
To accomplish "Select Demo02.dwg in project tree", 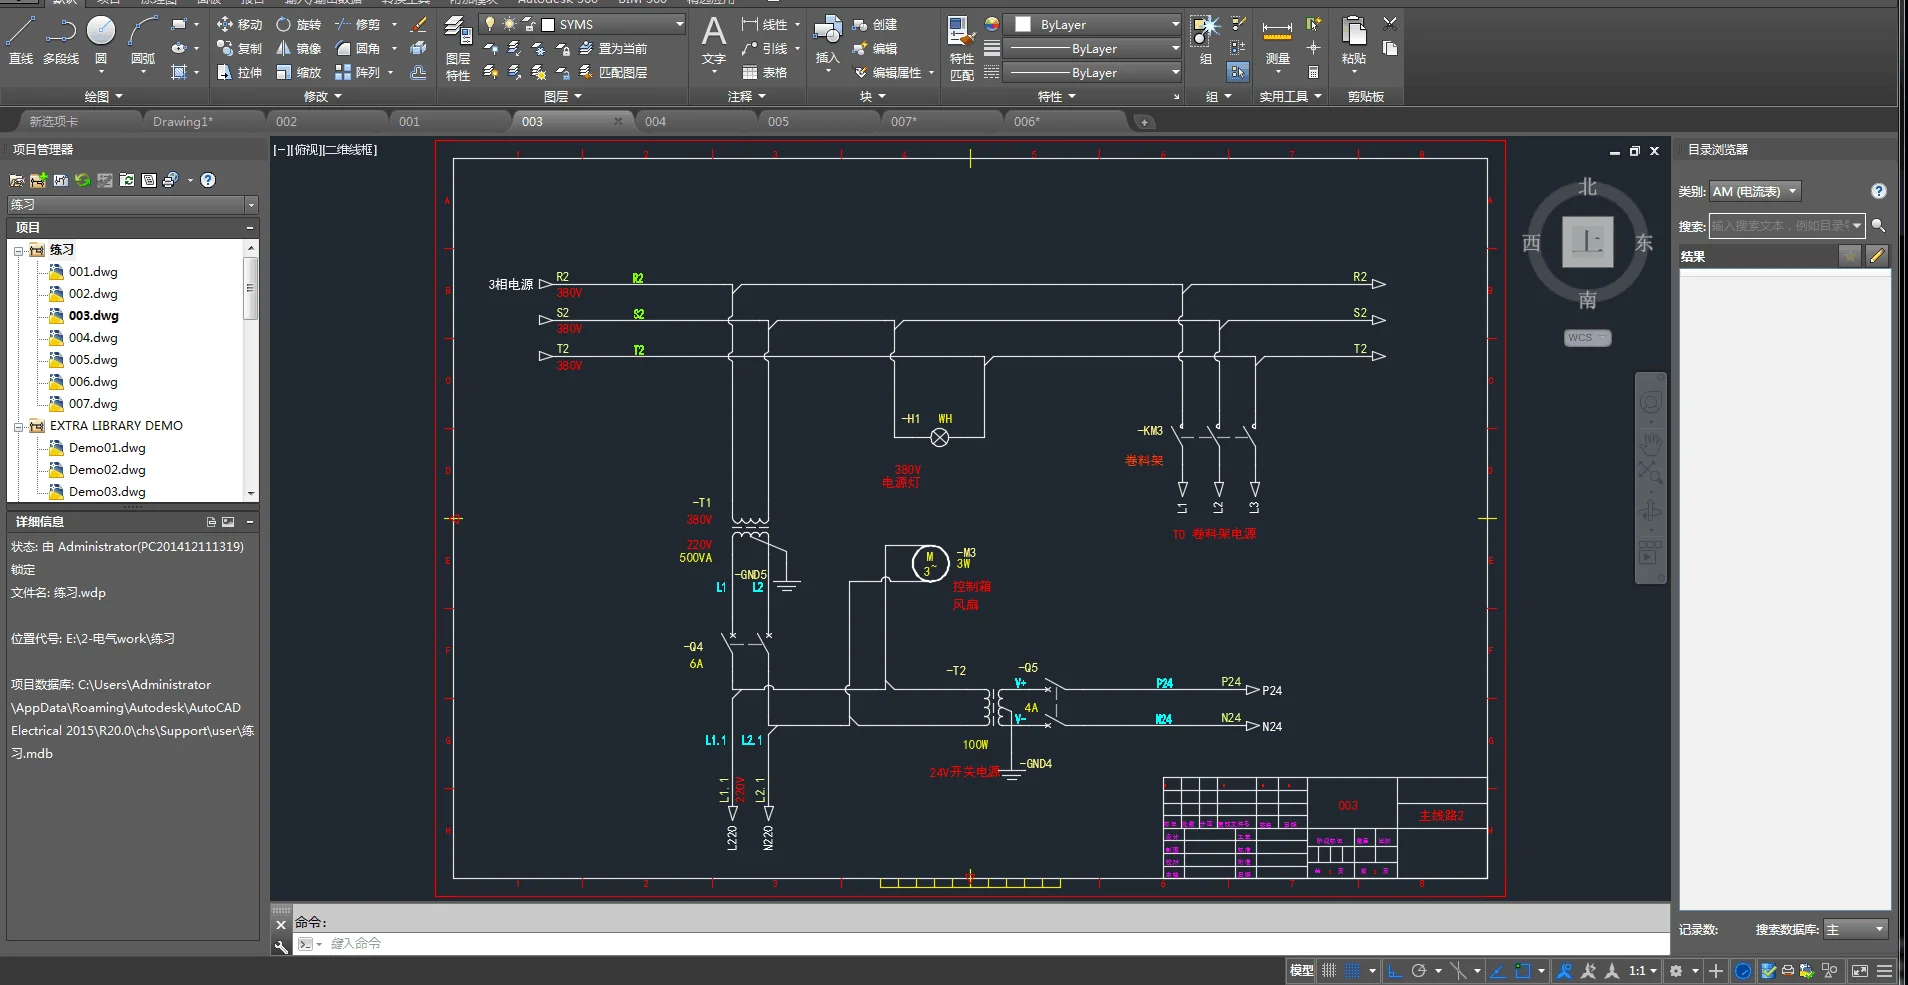I will coord(107,470).
